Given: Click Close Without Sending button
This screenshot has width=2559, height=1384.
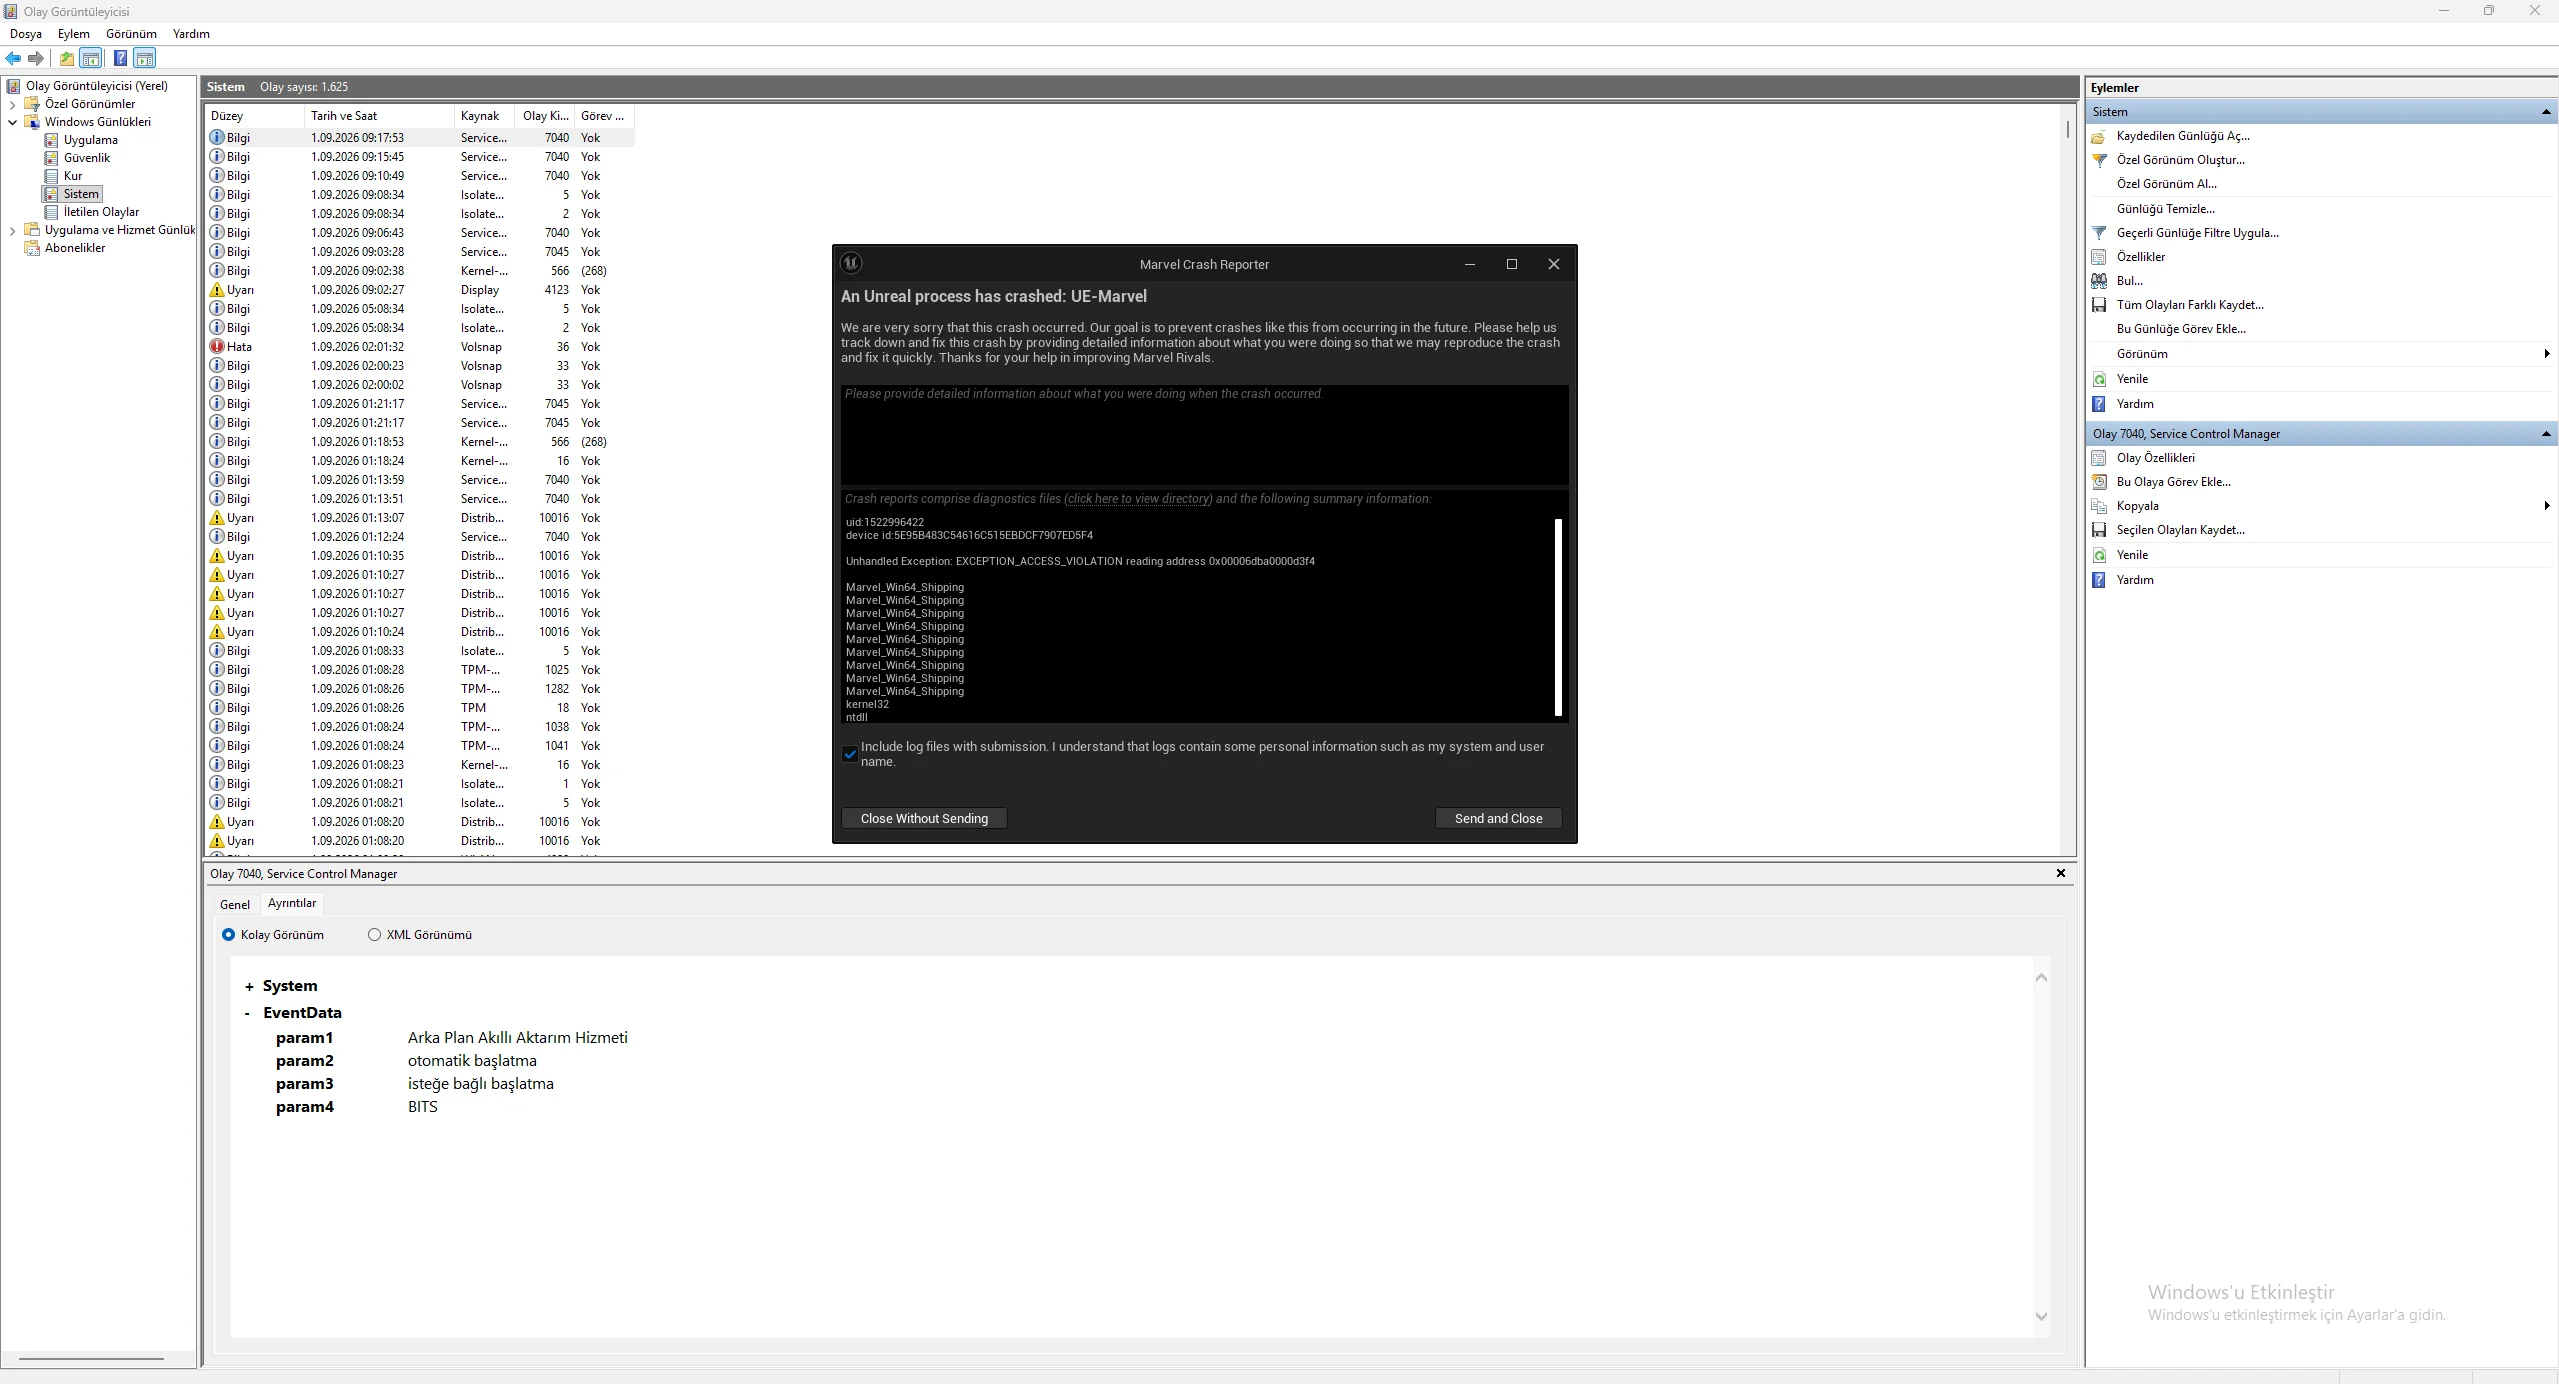Looking at the screenshot, I should click(x=924, y=818).
